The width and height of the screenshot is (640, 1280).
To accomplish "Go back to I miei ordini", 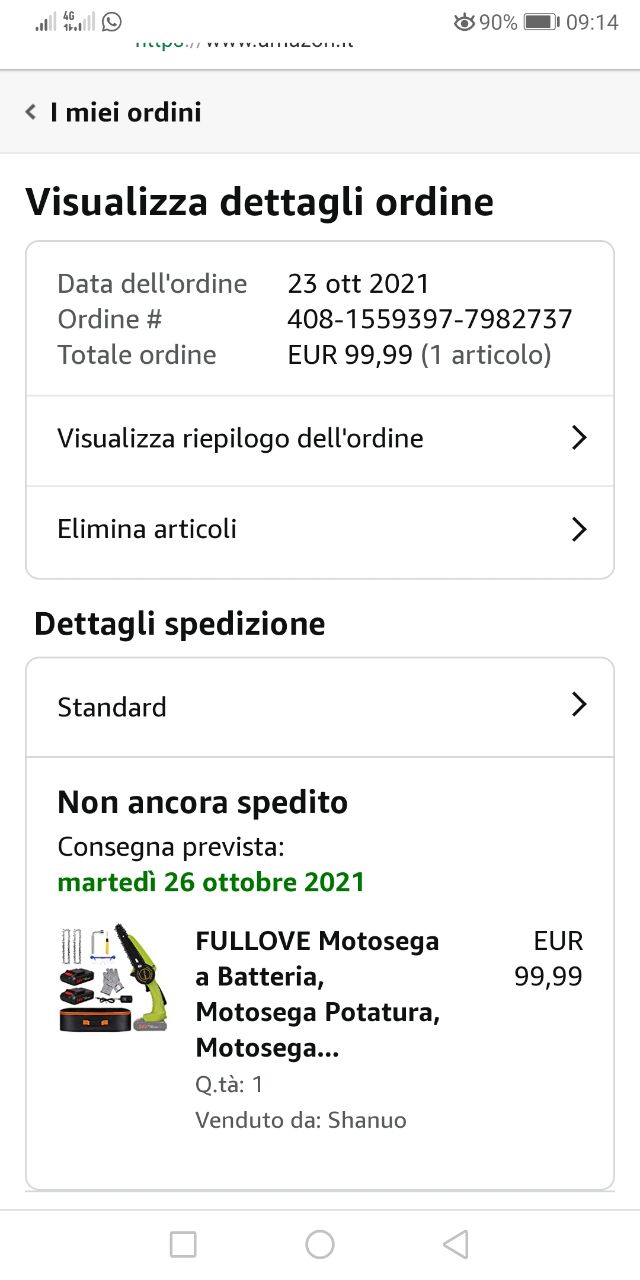I will (x=126, y=112).
